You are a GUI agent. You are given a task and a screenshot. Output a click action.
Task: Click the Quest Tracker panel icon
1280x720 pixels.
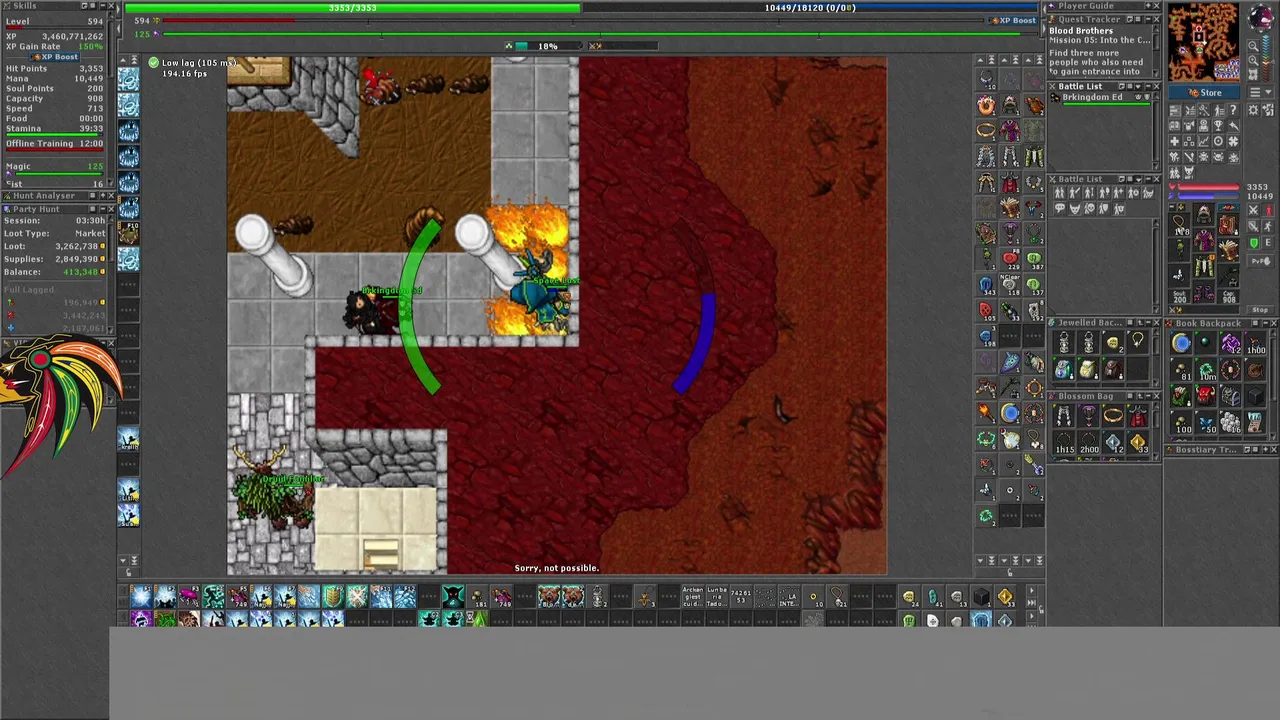coord(1052,19)
